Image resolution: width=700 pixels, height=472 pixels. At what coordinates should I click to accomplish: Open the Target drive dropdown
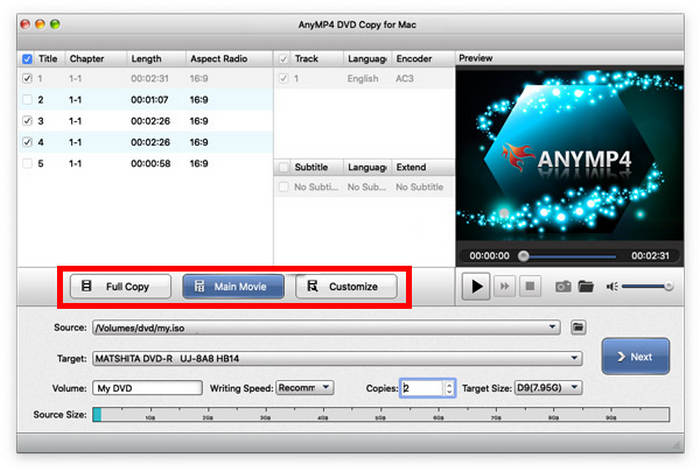[575, 357]
